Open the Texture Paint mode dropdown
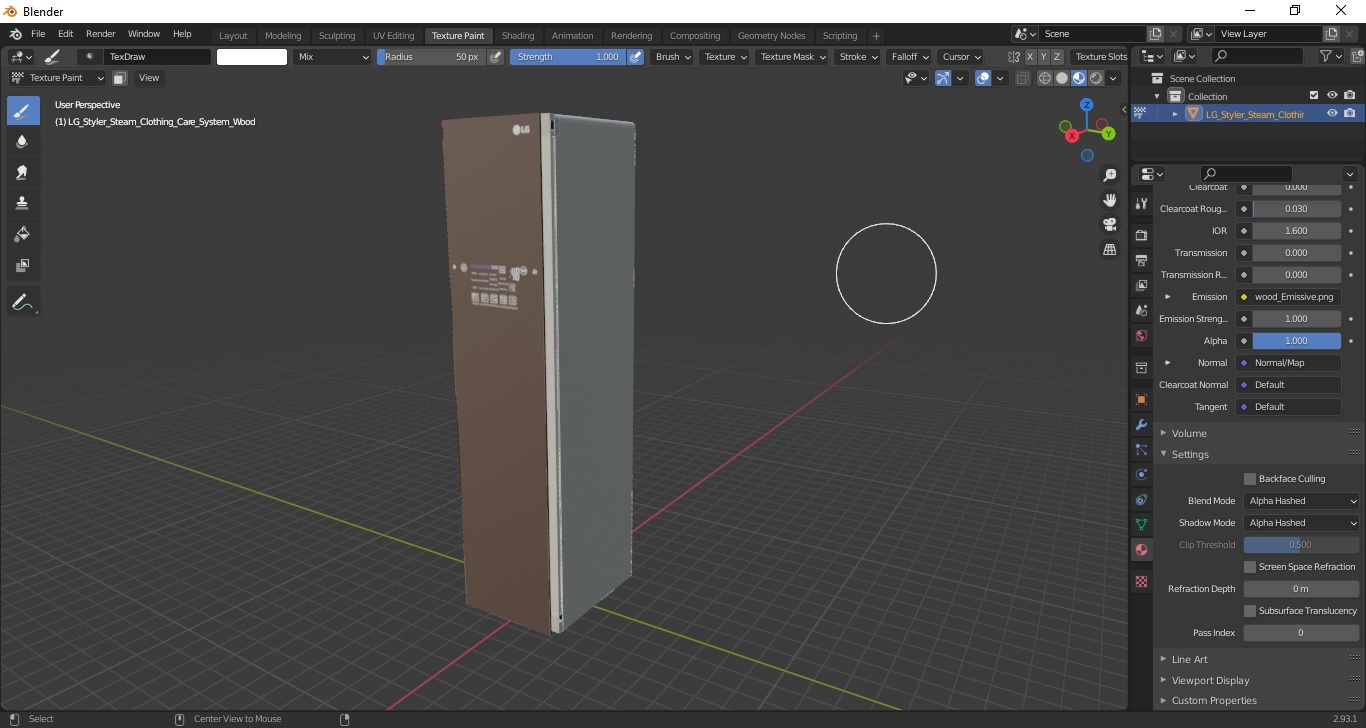This screenshot has width=1366, height=728. pyautogui.click(x=57, y=78)
